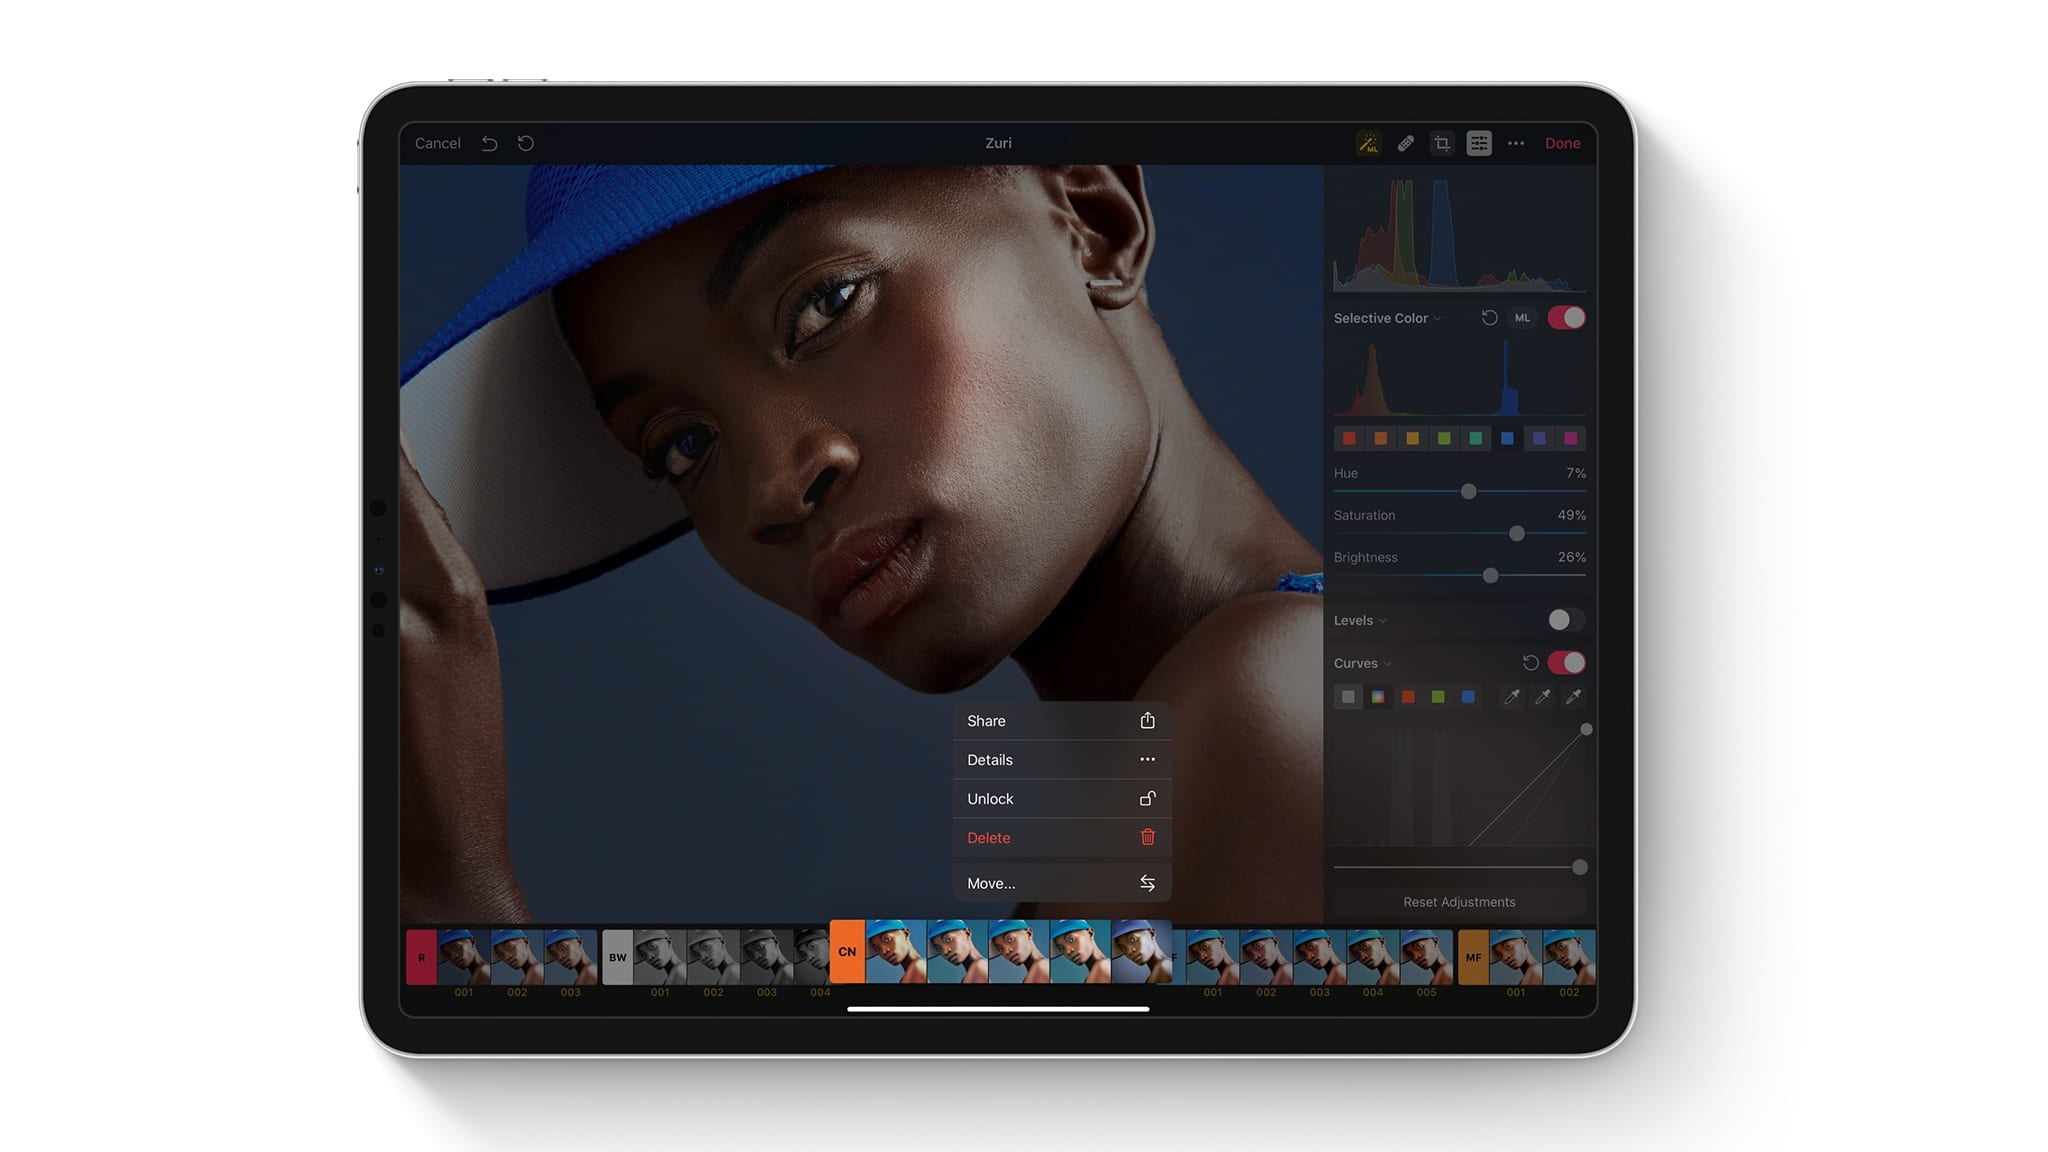
Task: Pick the white point eyedropper in Curves
Action: pyautogui.click(x=1573, y=696)
